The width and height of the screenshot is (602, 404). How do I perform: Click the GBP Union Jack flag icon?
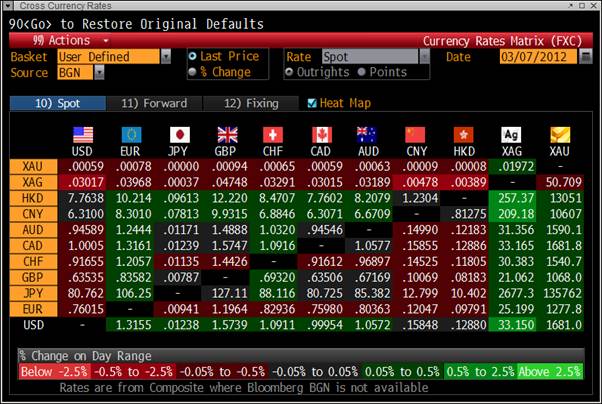pos(227,134)
